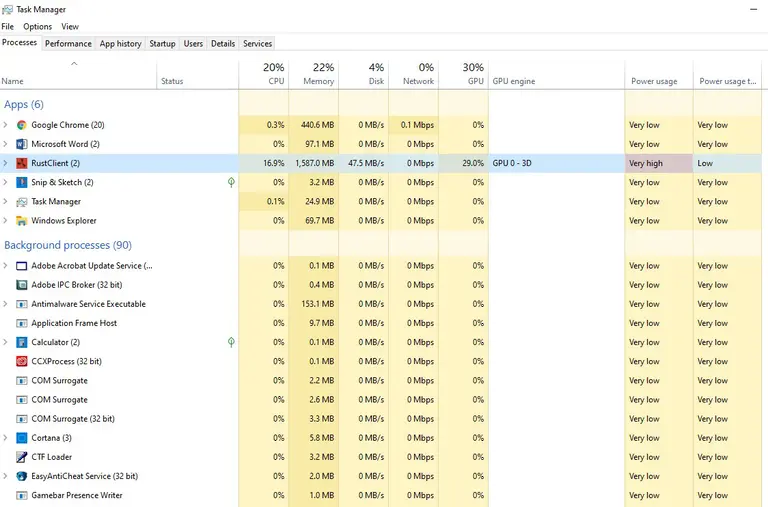Click the Adobe IPC Broker icon
The height and width of the screenshot is (507, 768).
(x=22, y=285)
